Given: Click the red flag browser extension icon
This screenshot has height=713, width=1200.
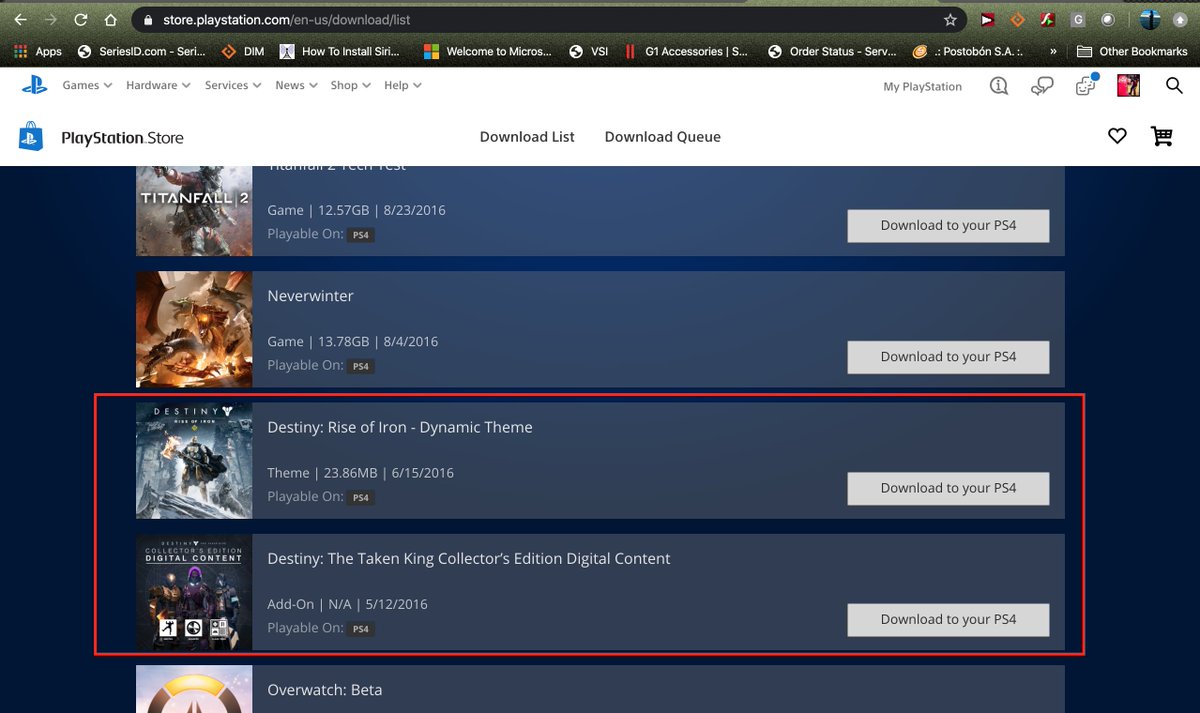Looking at the screenshot, I should pyautogui.click(x=987, y=19).
